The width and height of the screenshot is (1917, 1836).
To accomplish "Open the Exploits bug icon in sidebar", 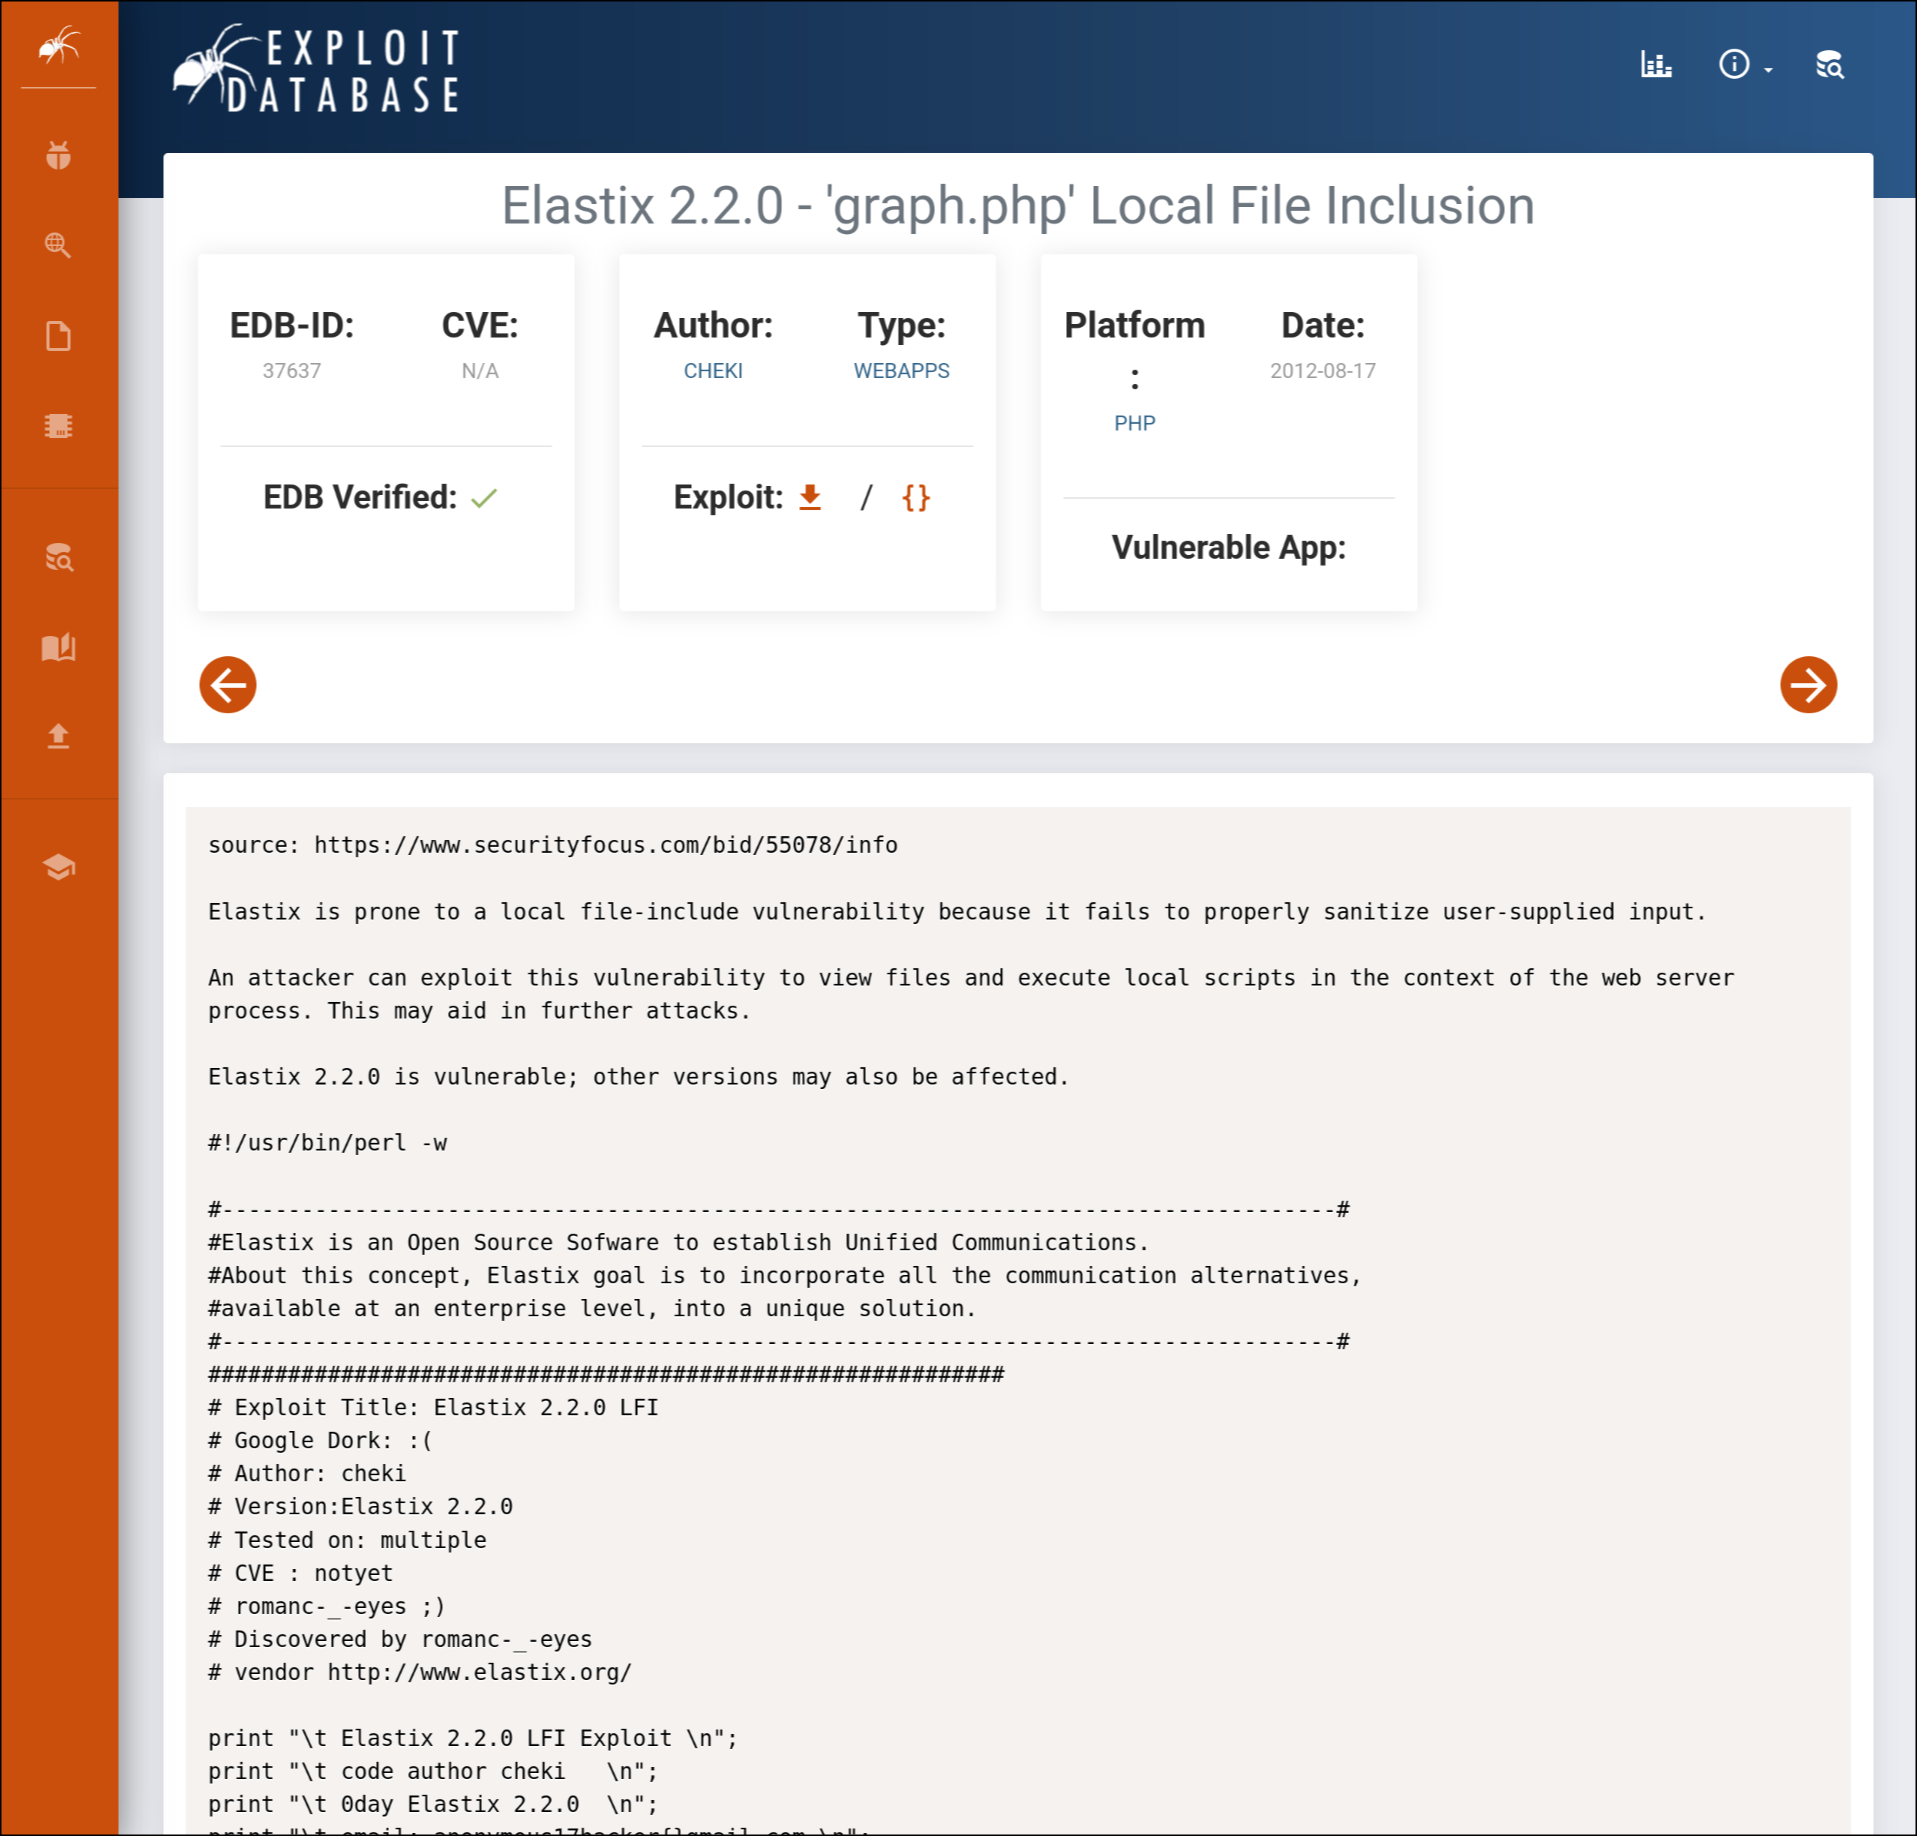I will pos(59,155).
